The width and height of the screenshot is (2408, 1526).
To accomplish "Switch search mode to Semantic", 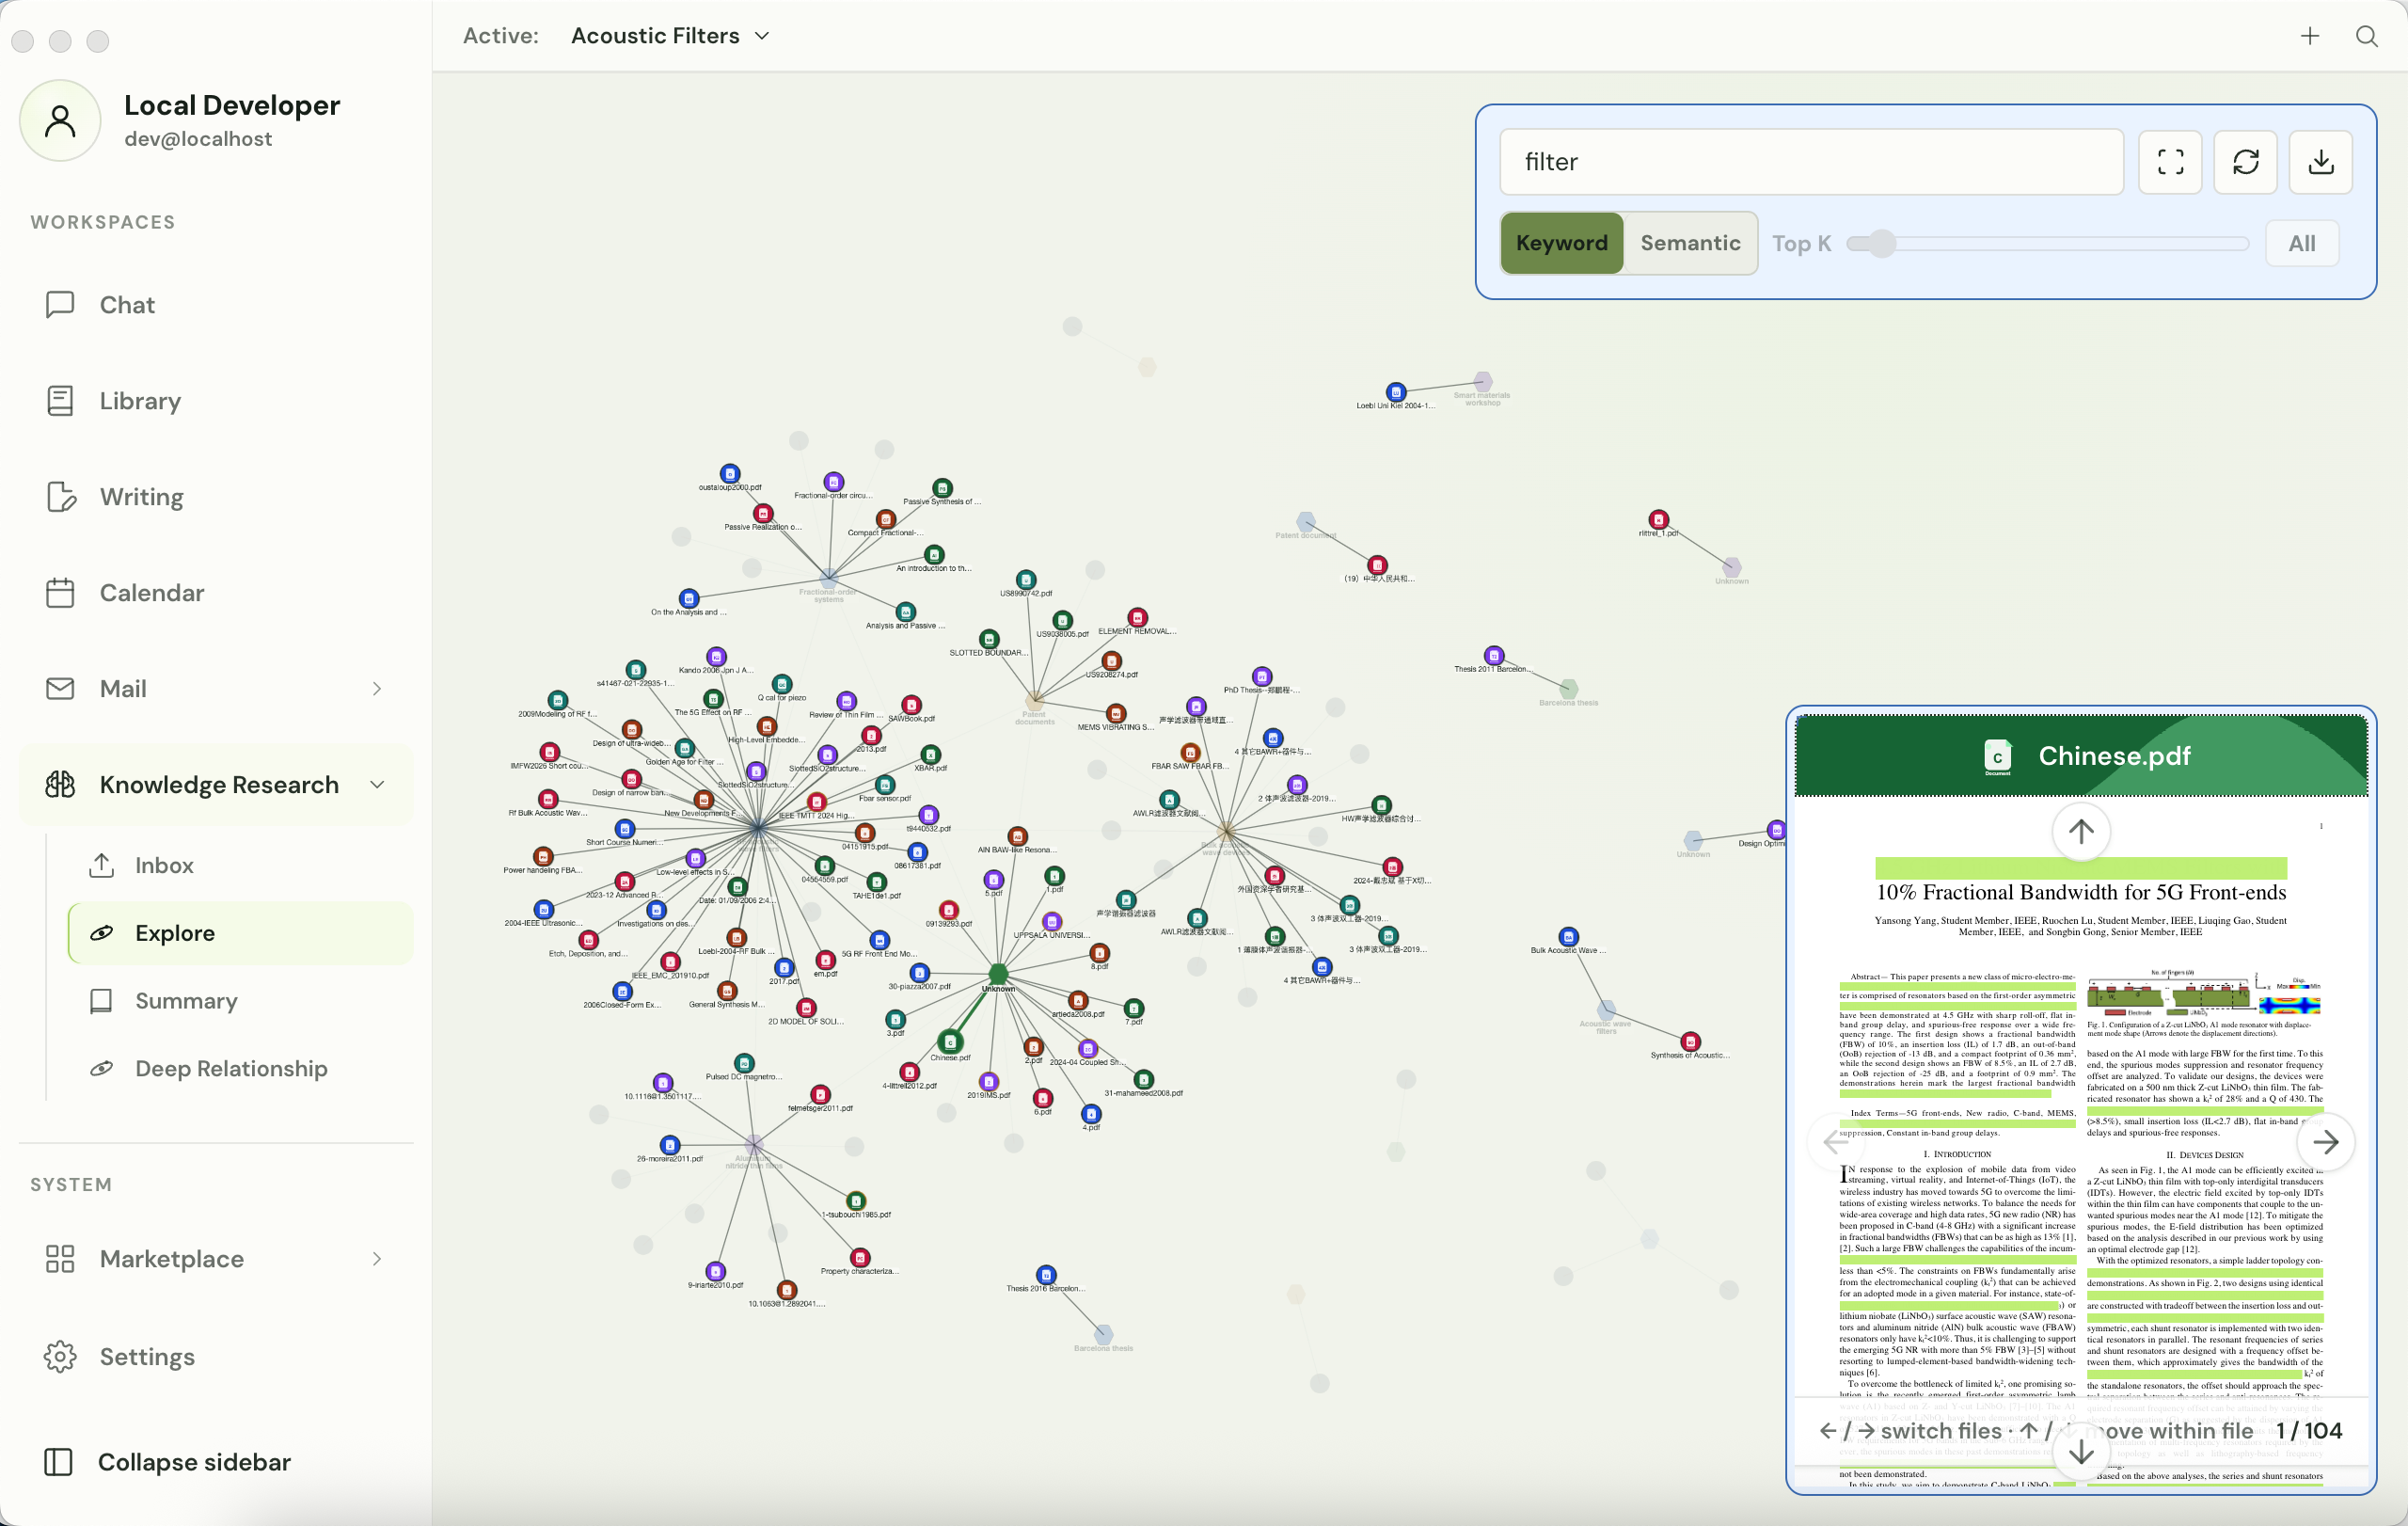I will point(1690,243).
